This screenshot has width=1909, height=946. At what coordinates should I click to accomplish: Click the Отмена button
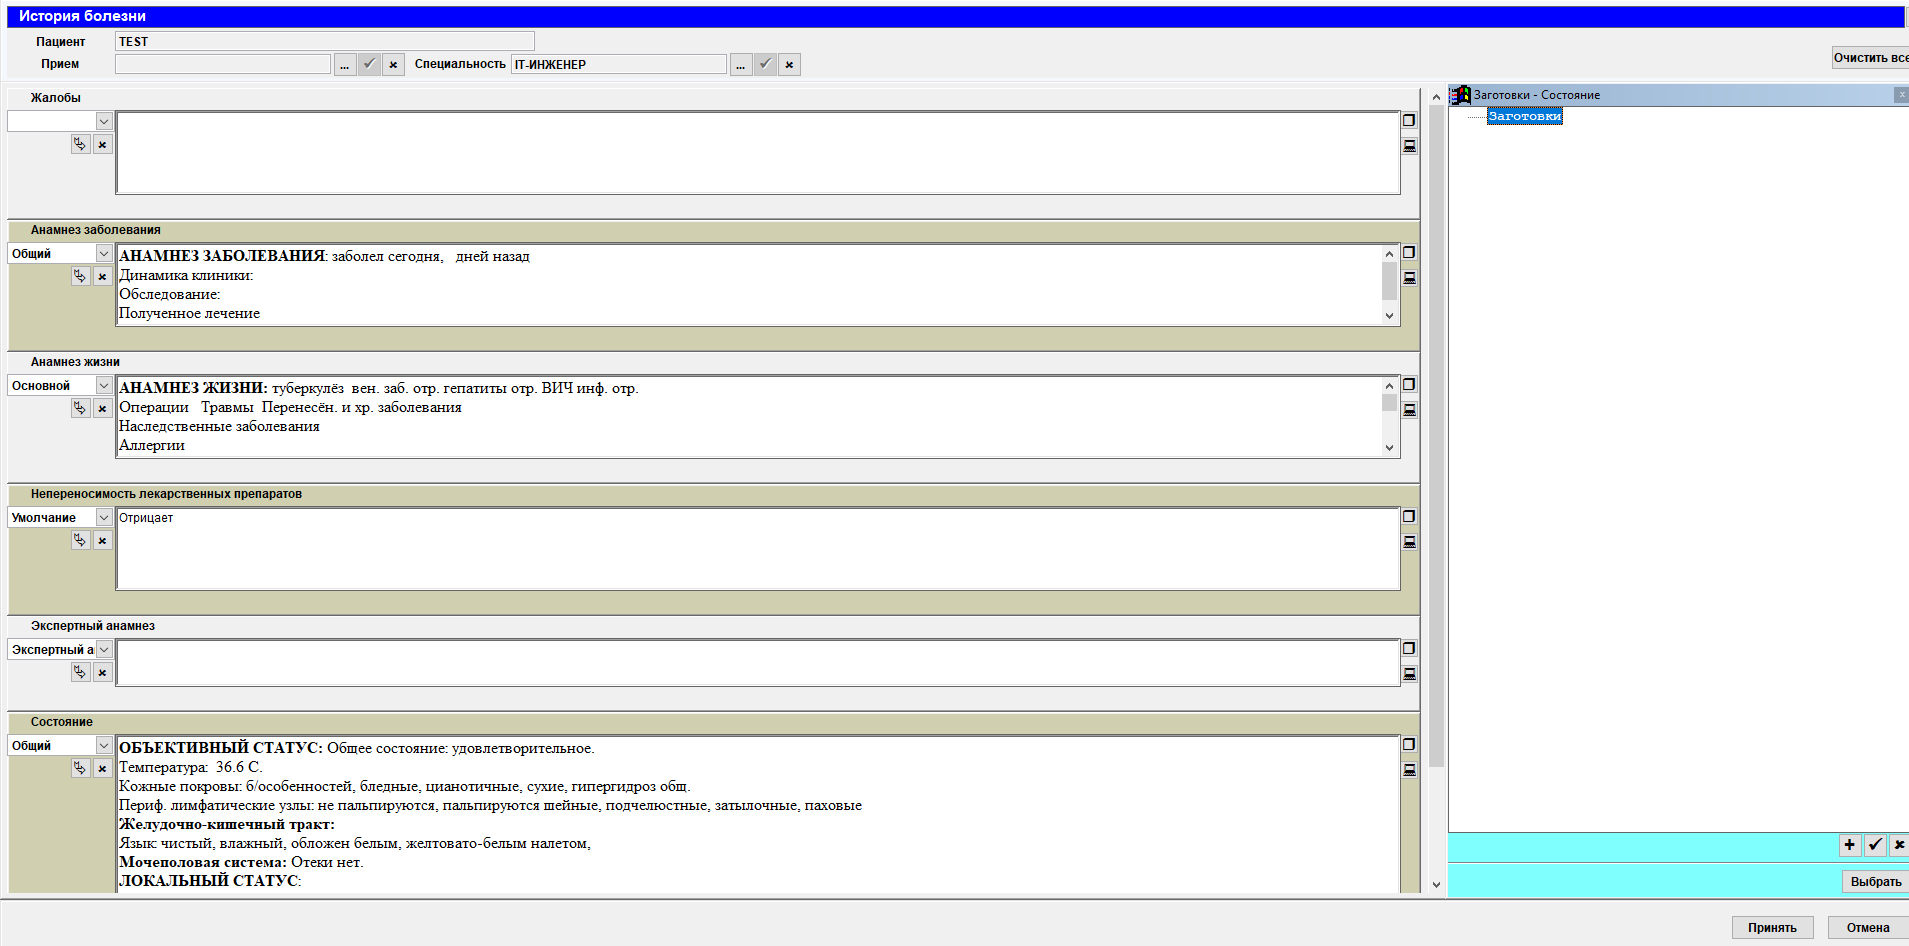[1867, 928]
